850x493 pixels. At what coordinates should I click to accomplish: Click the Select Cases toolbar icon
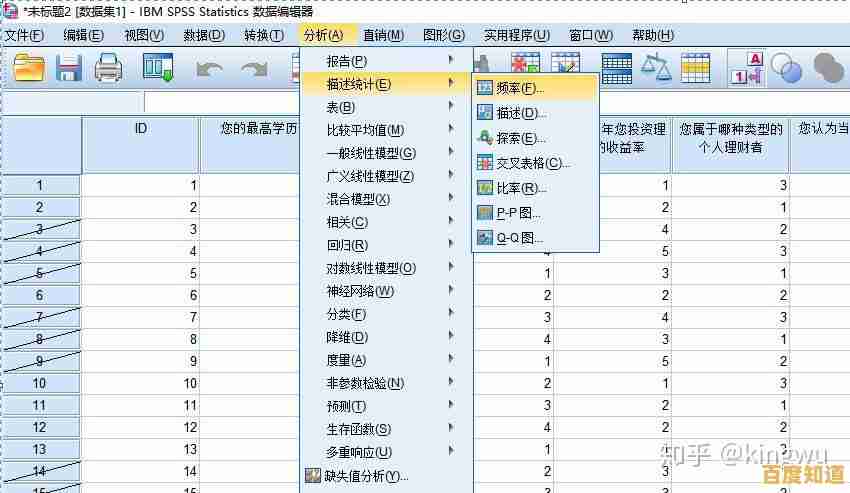[x=696, y=68]
